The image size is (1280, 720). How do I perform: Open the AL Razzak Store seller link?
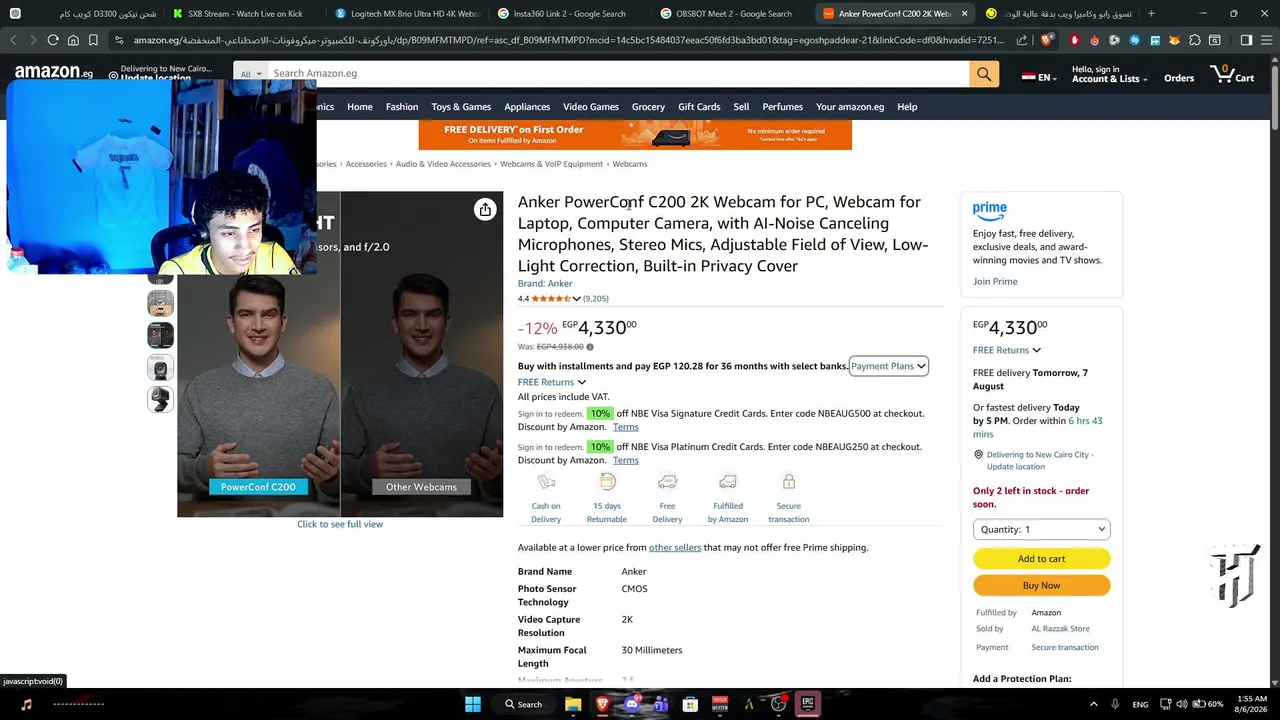click(1061, 629)
